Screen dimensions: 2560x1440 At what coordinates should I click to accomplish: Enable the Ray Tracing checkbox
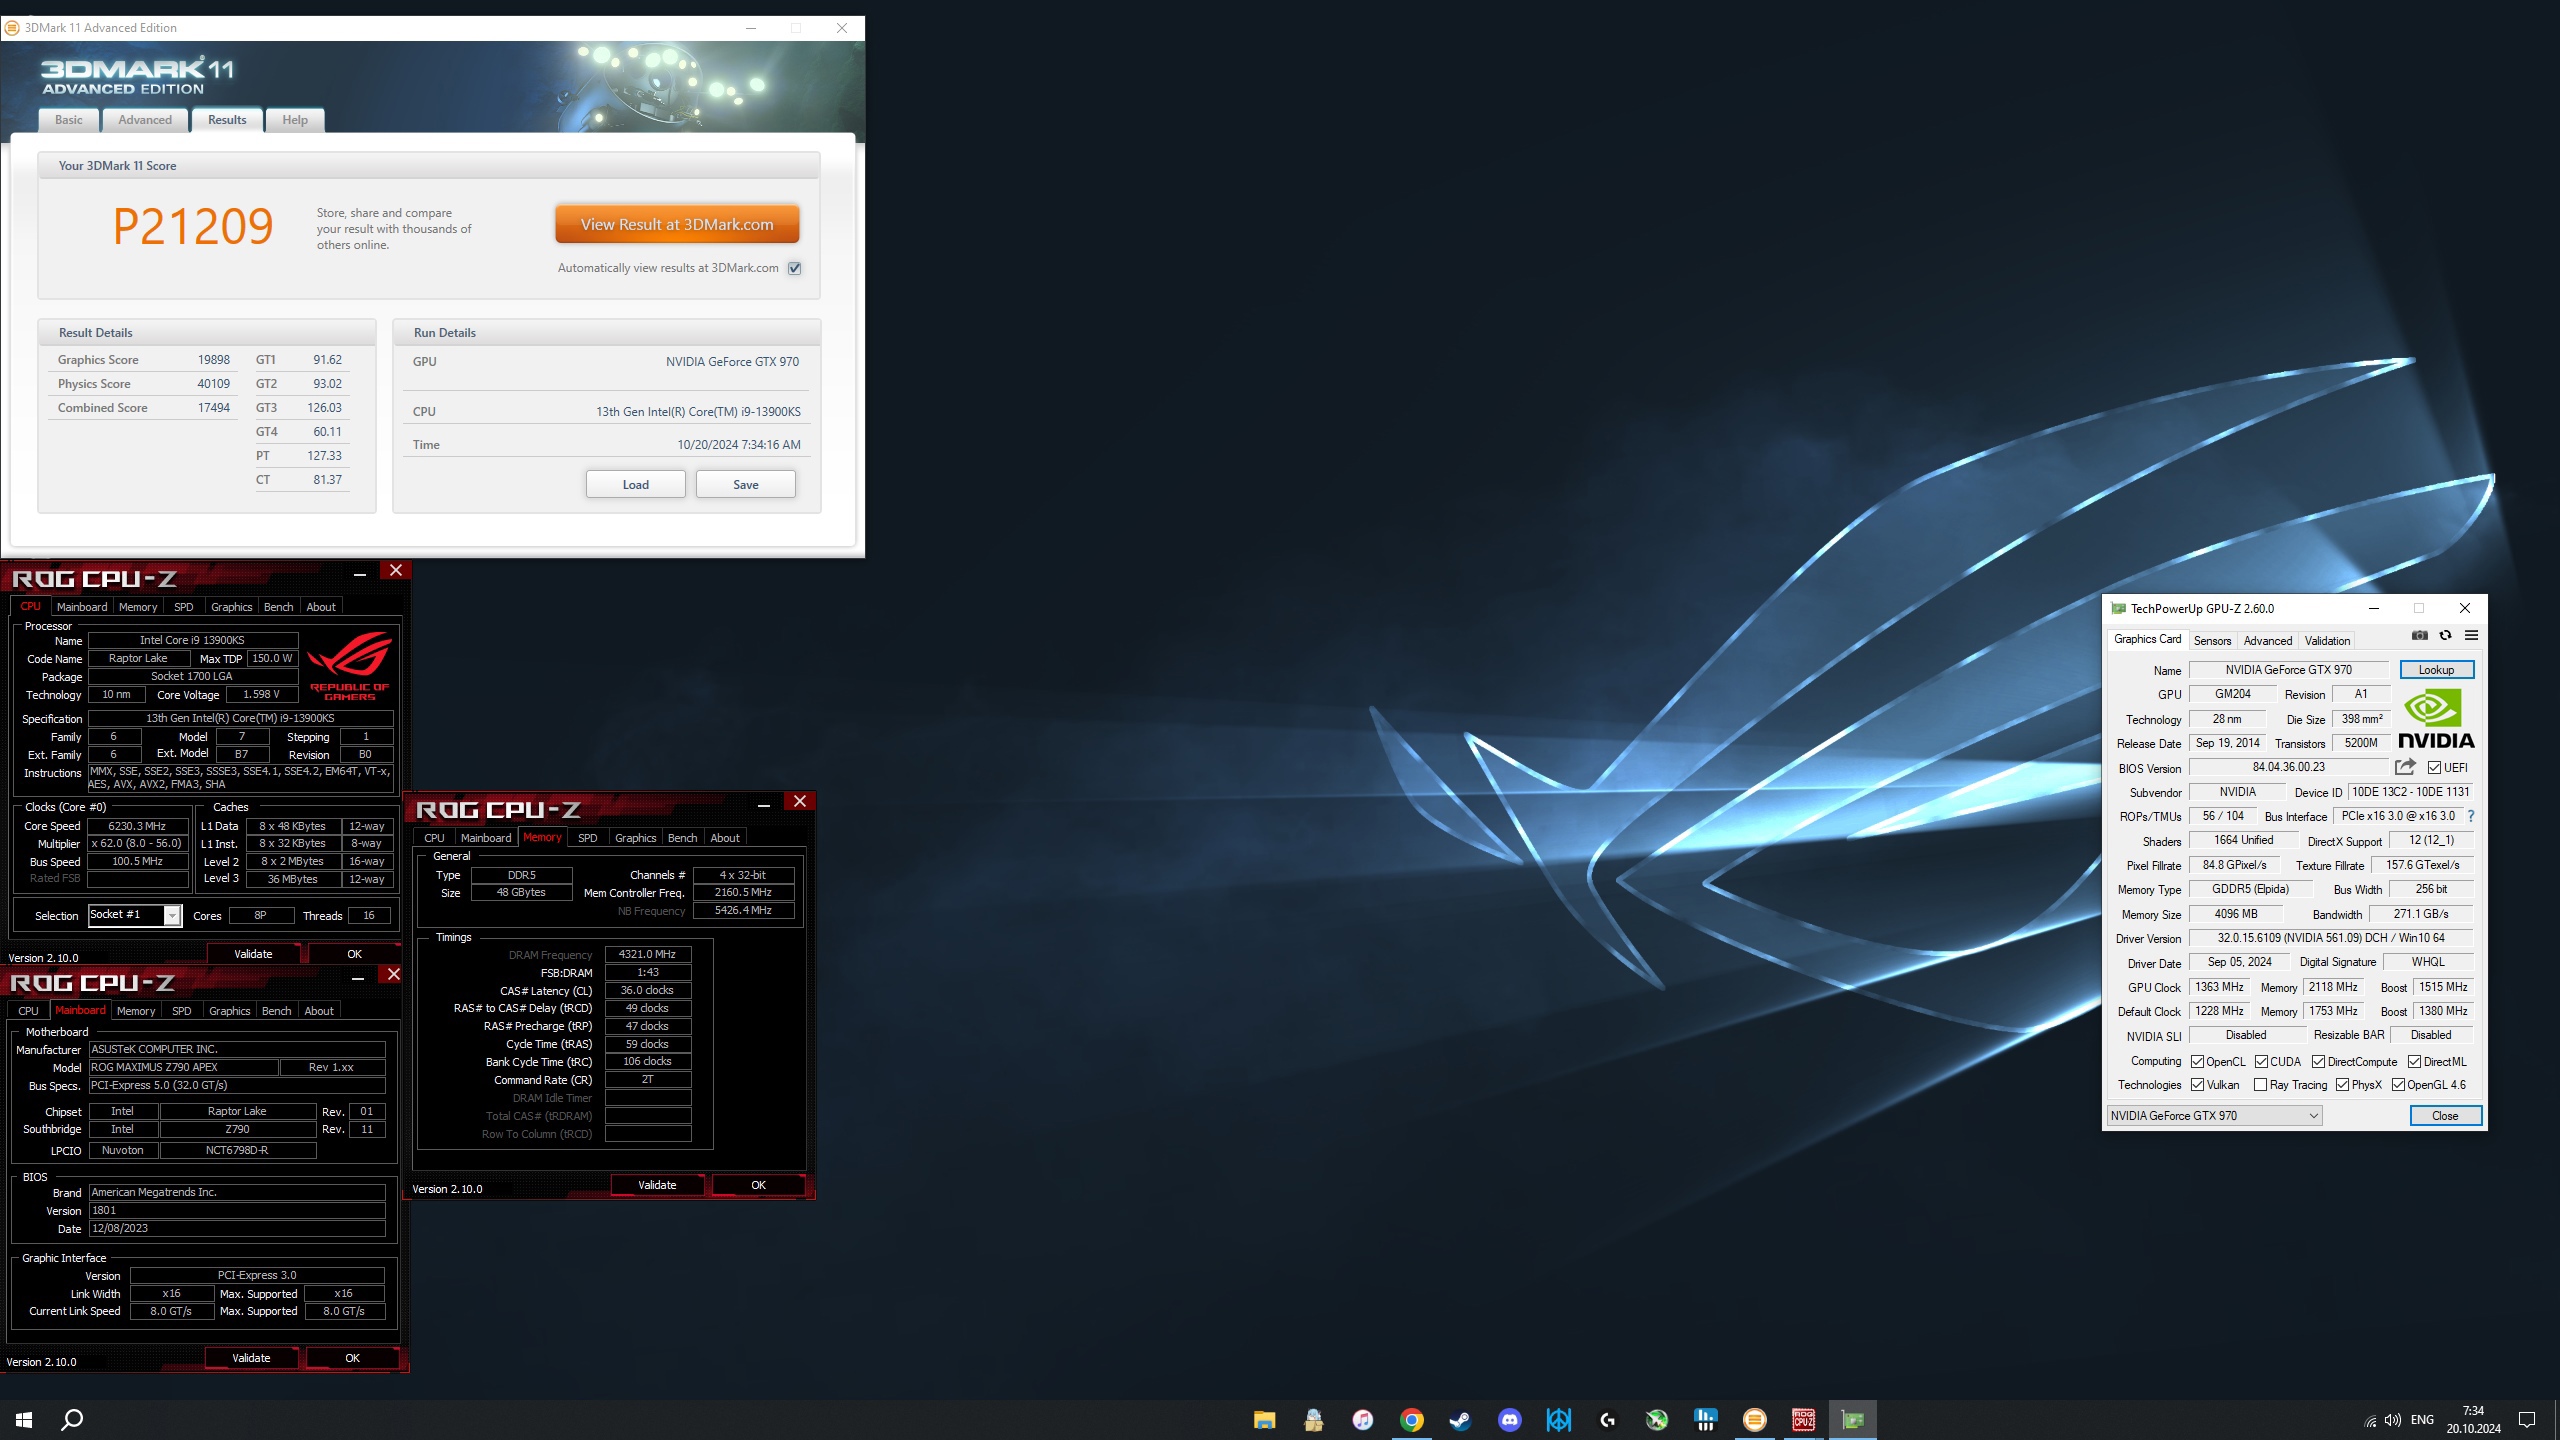(2260, 1085)
